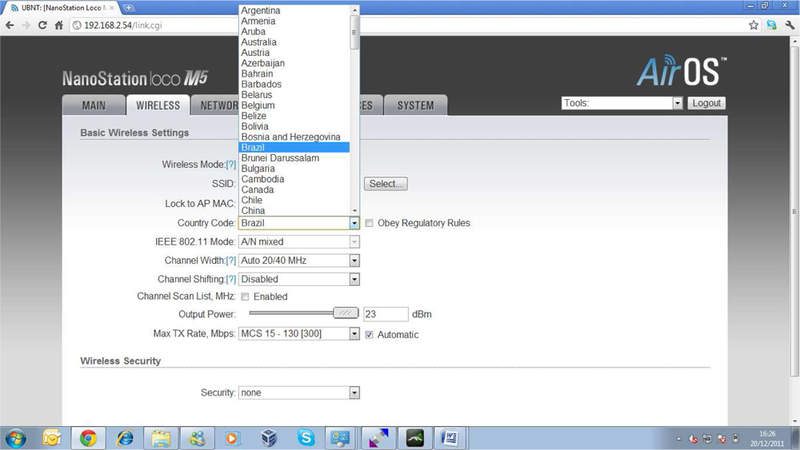
Task: Open a new browser tab
Action: pyautogui.click(x=128, y=8)
